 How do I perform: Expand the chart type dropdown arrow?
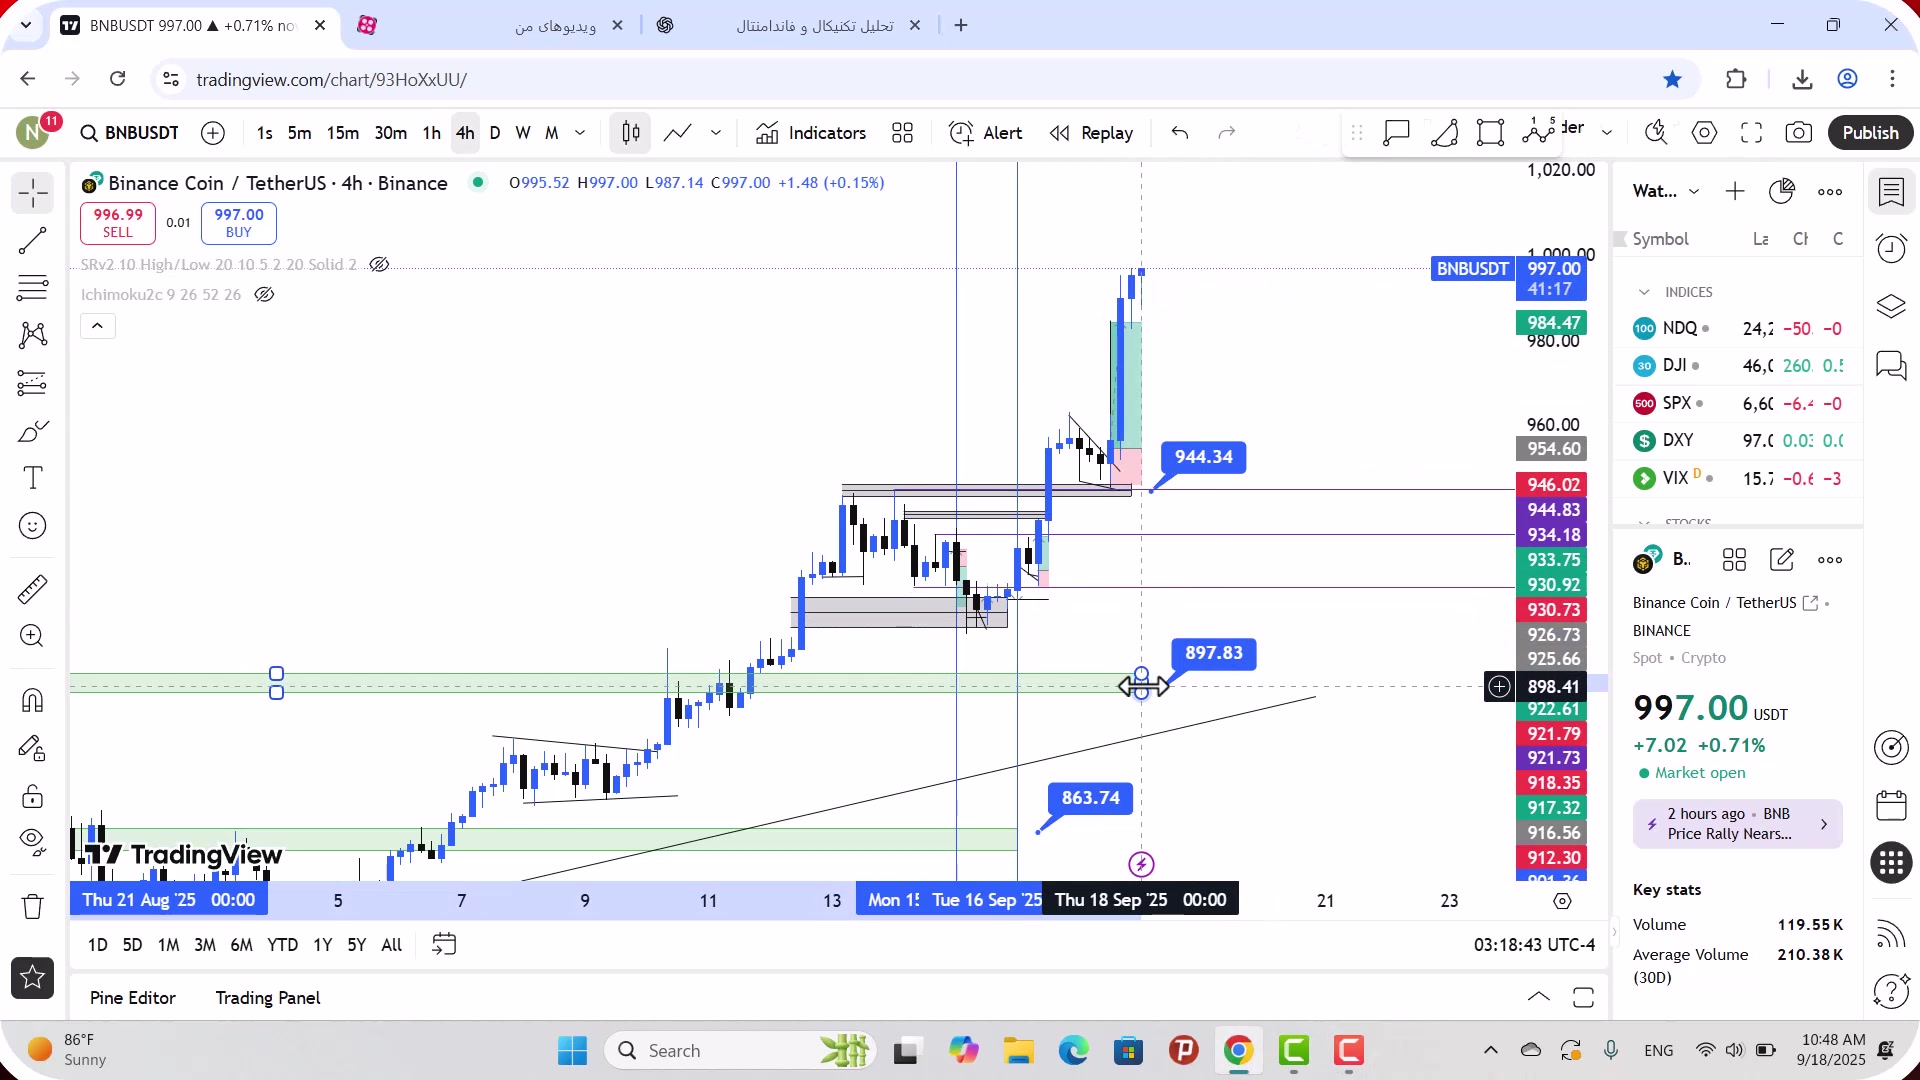(x=716, y=133)
